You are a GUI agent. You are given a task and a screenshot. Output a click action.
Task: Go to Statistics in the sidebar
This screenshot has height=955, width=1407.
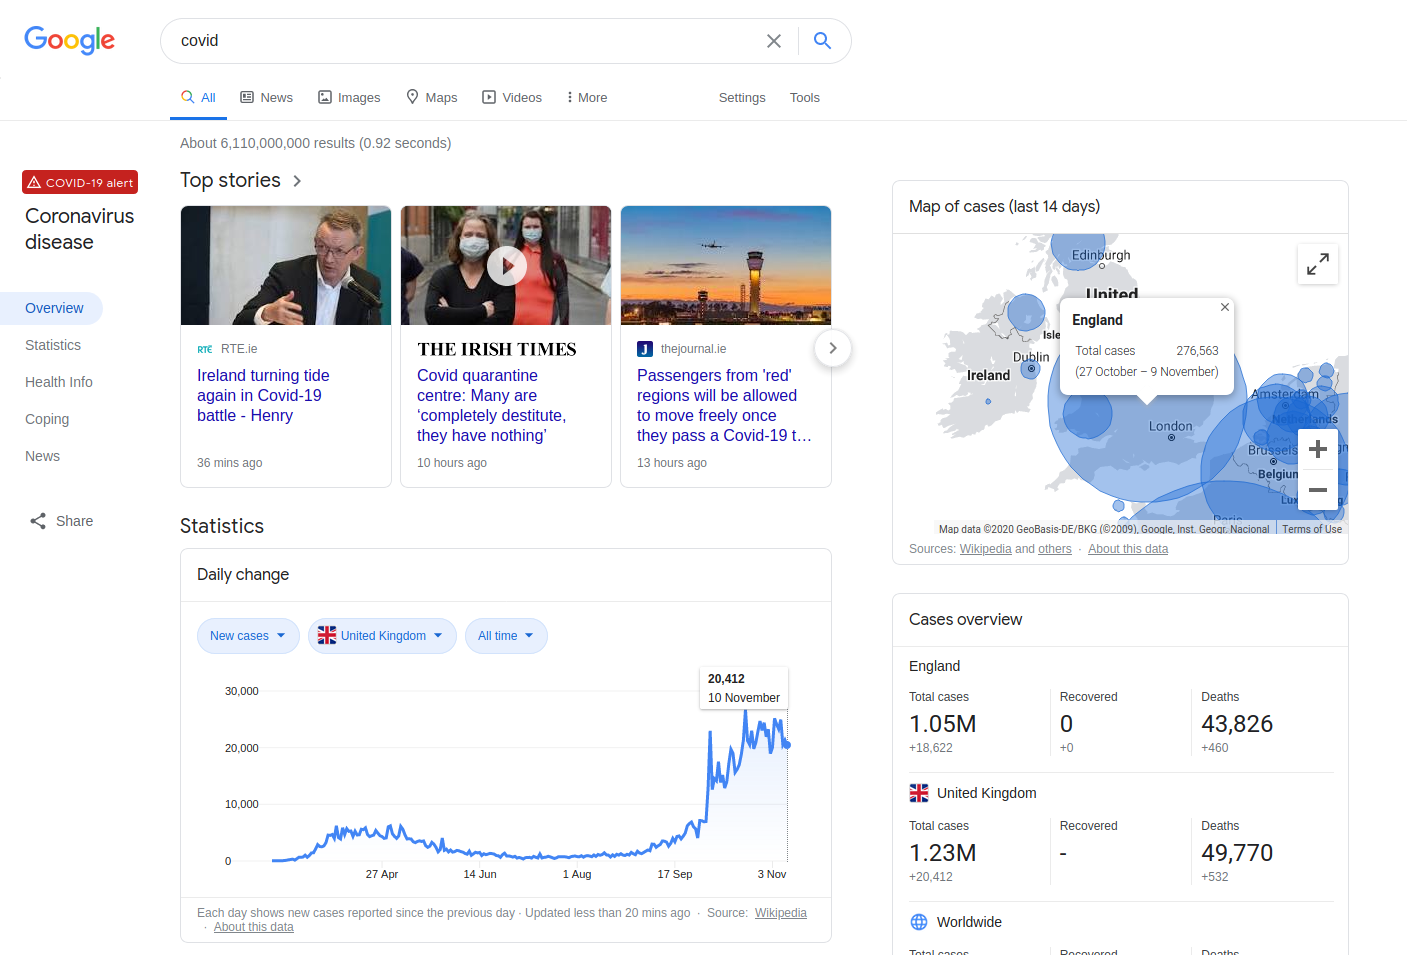[53, 345]
